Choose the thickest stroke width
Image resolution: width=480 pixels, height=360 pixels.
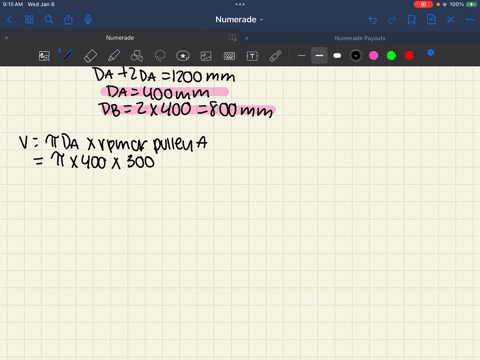pyautogui.click(x=337, y=56)
